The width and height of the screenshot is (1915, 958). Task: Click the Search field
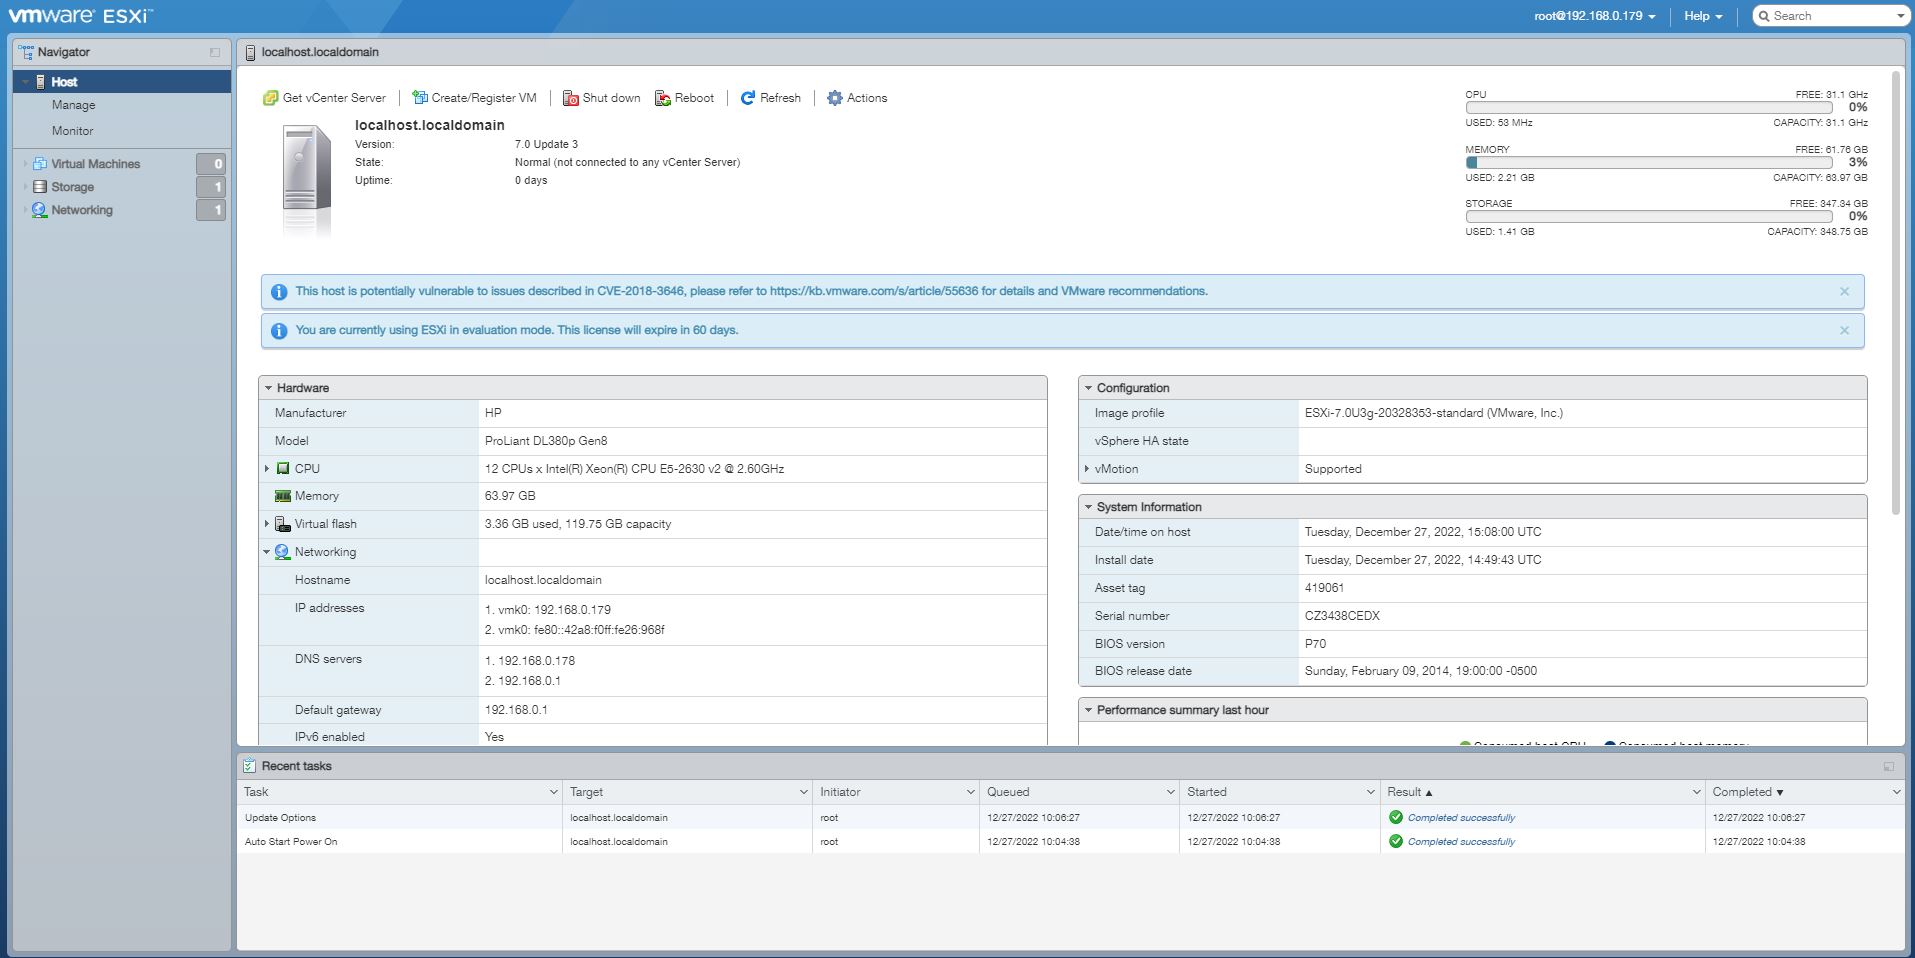(x=1830, y=15)
